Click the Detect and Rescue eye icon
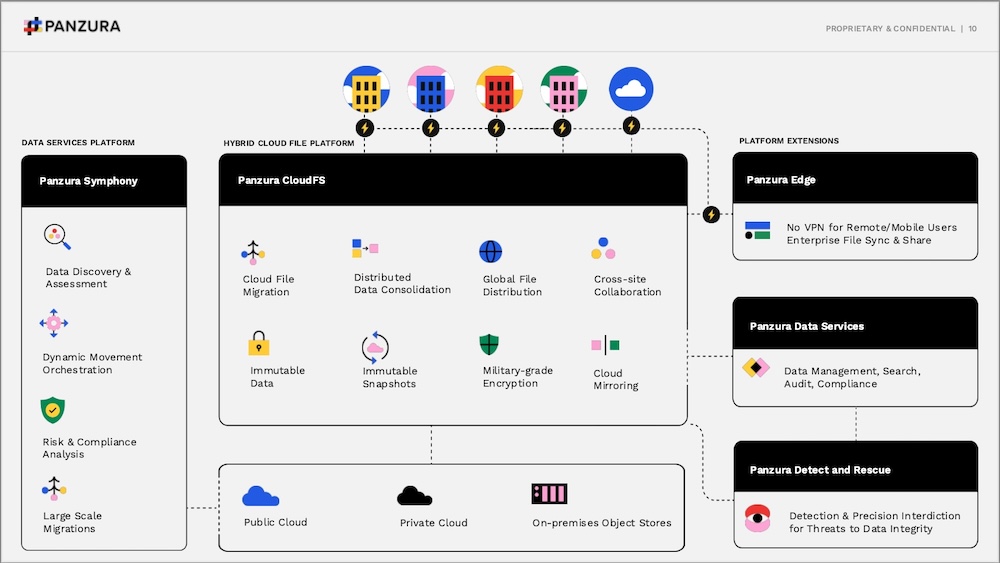The height and width of the screenshot is (563, 1000). (x=757, y=518)
